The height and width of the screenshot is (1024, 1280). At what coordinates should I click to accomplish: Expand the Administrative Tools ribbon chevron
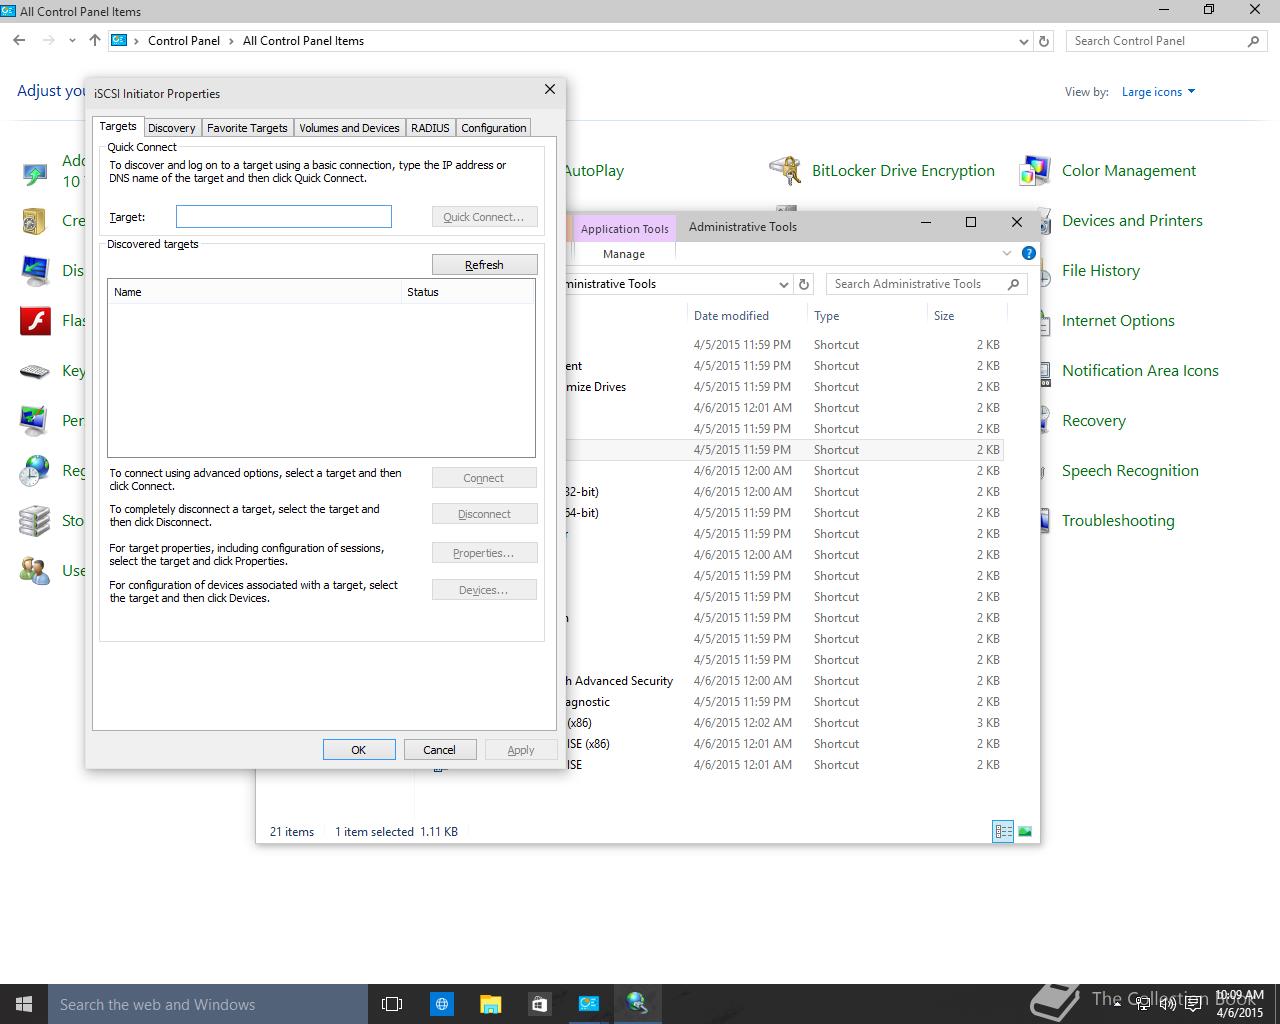[x=1007, y=253]
